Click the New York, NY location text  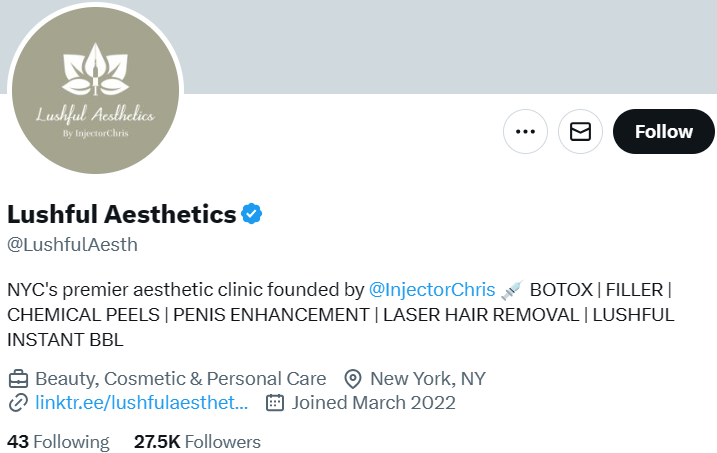428,379
